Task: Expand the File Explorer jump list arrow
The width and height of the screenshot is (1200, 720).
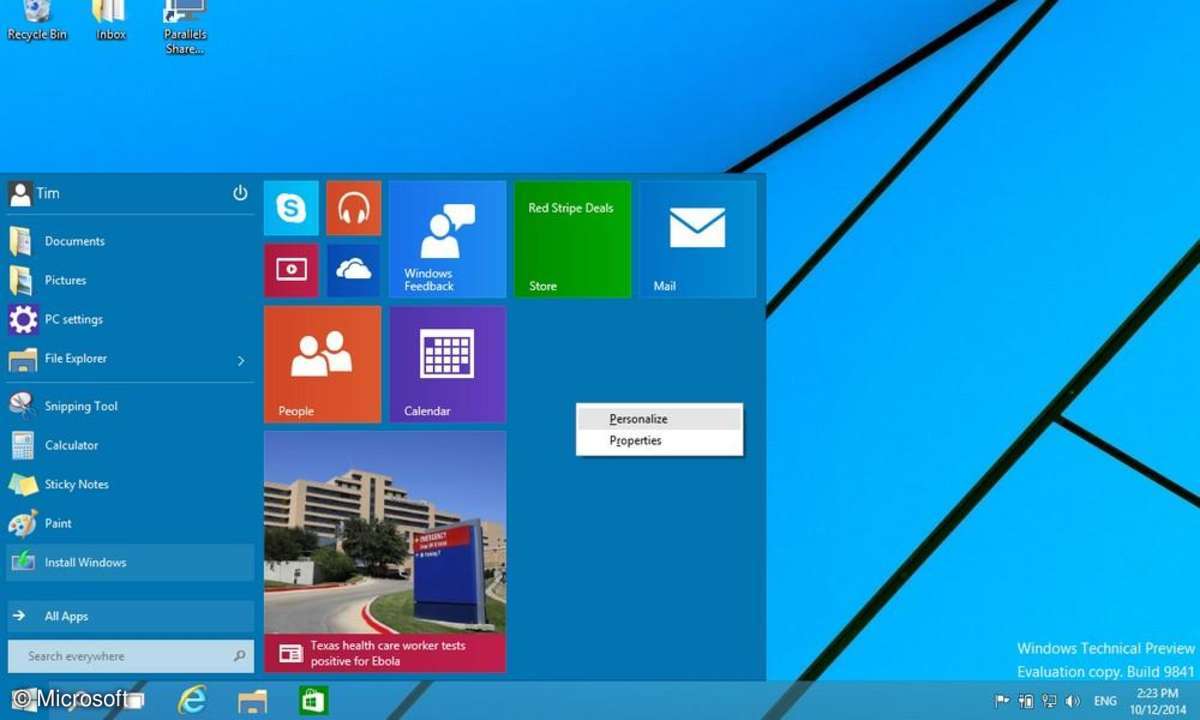Action: pos(241,360)
